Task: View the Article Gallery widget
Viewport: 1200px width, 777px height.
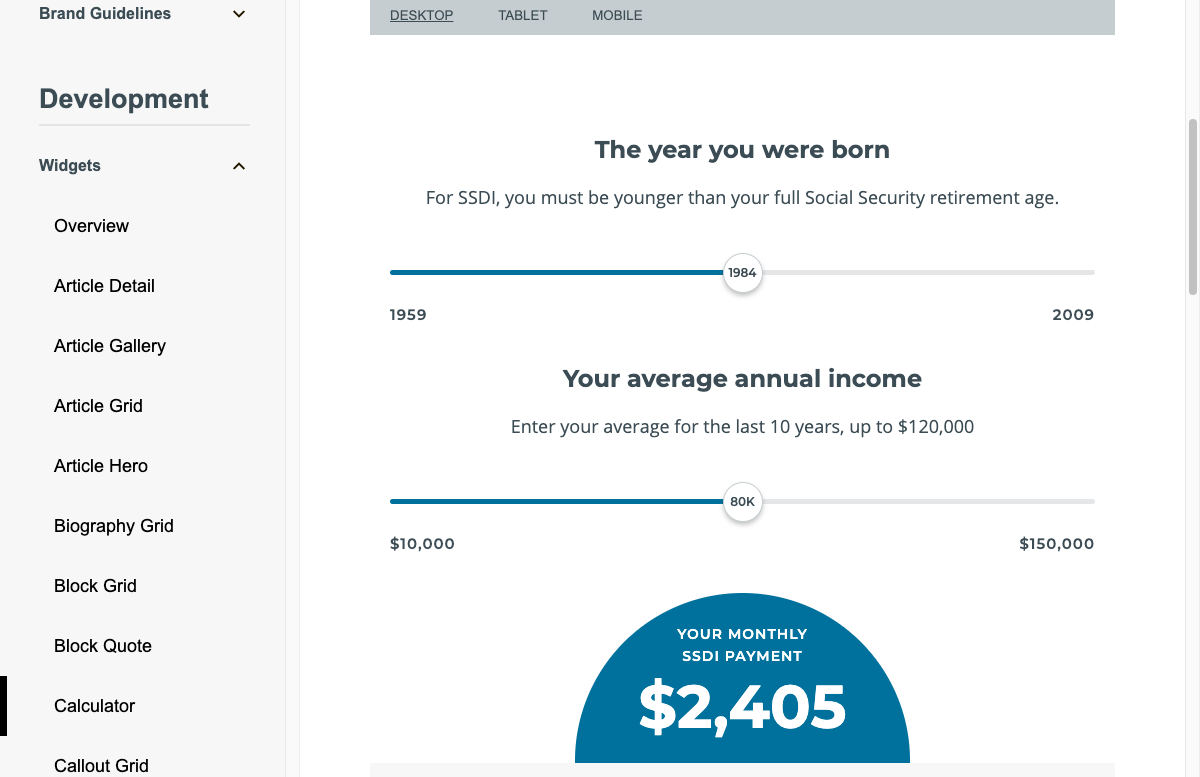Action: [x=110, y=346]
